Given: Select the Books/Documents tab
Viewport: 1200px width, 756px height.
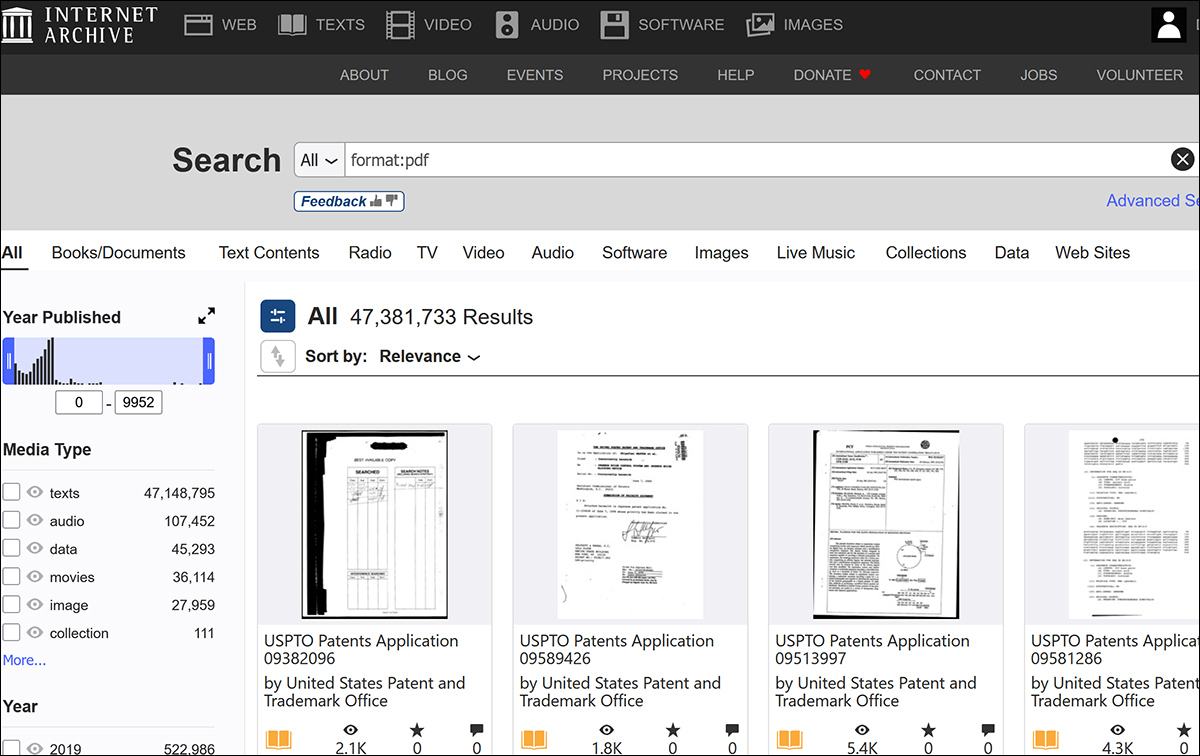Looking at the screenshot, I should coord(119,253).
